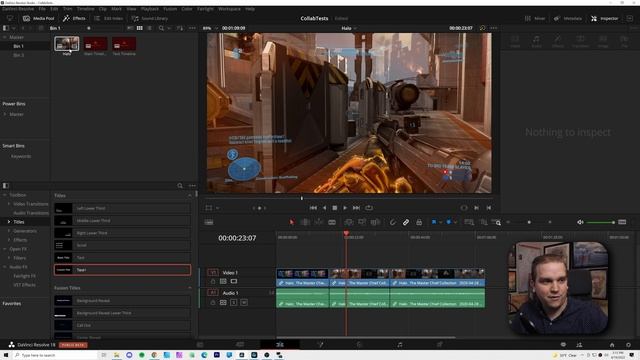This screenshot has width=640, height=360.
Task: Select the timeline Selection Mode arrow tool
Action: pos(291,222)
